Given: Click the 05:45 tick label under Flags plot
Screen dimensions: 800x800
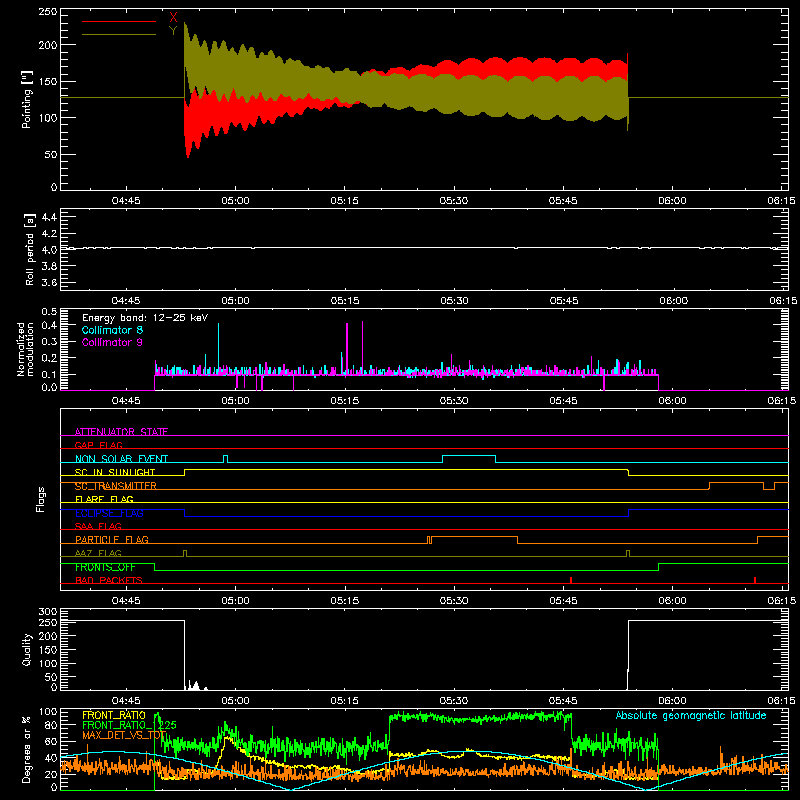Looking at the screenshot, I should [563, 601].
